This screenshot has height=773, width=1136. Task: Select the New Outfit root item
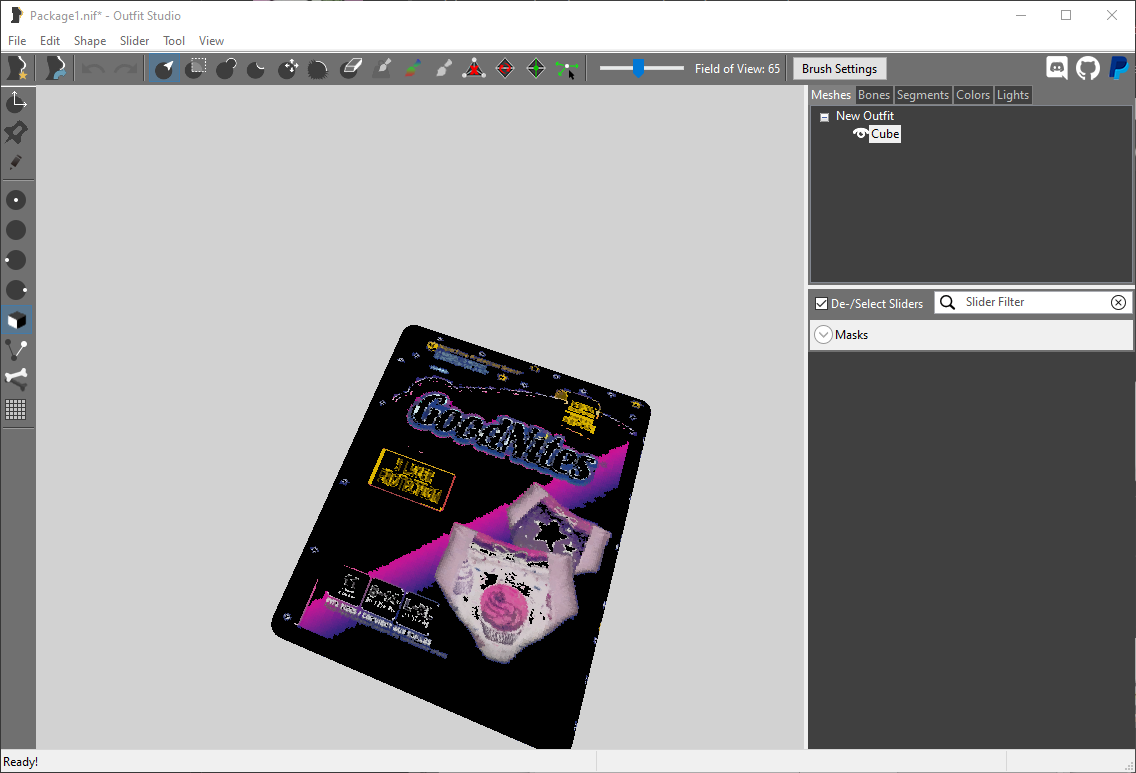(x=864, y=116)
